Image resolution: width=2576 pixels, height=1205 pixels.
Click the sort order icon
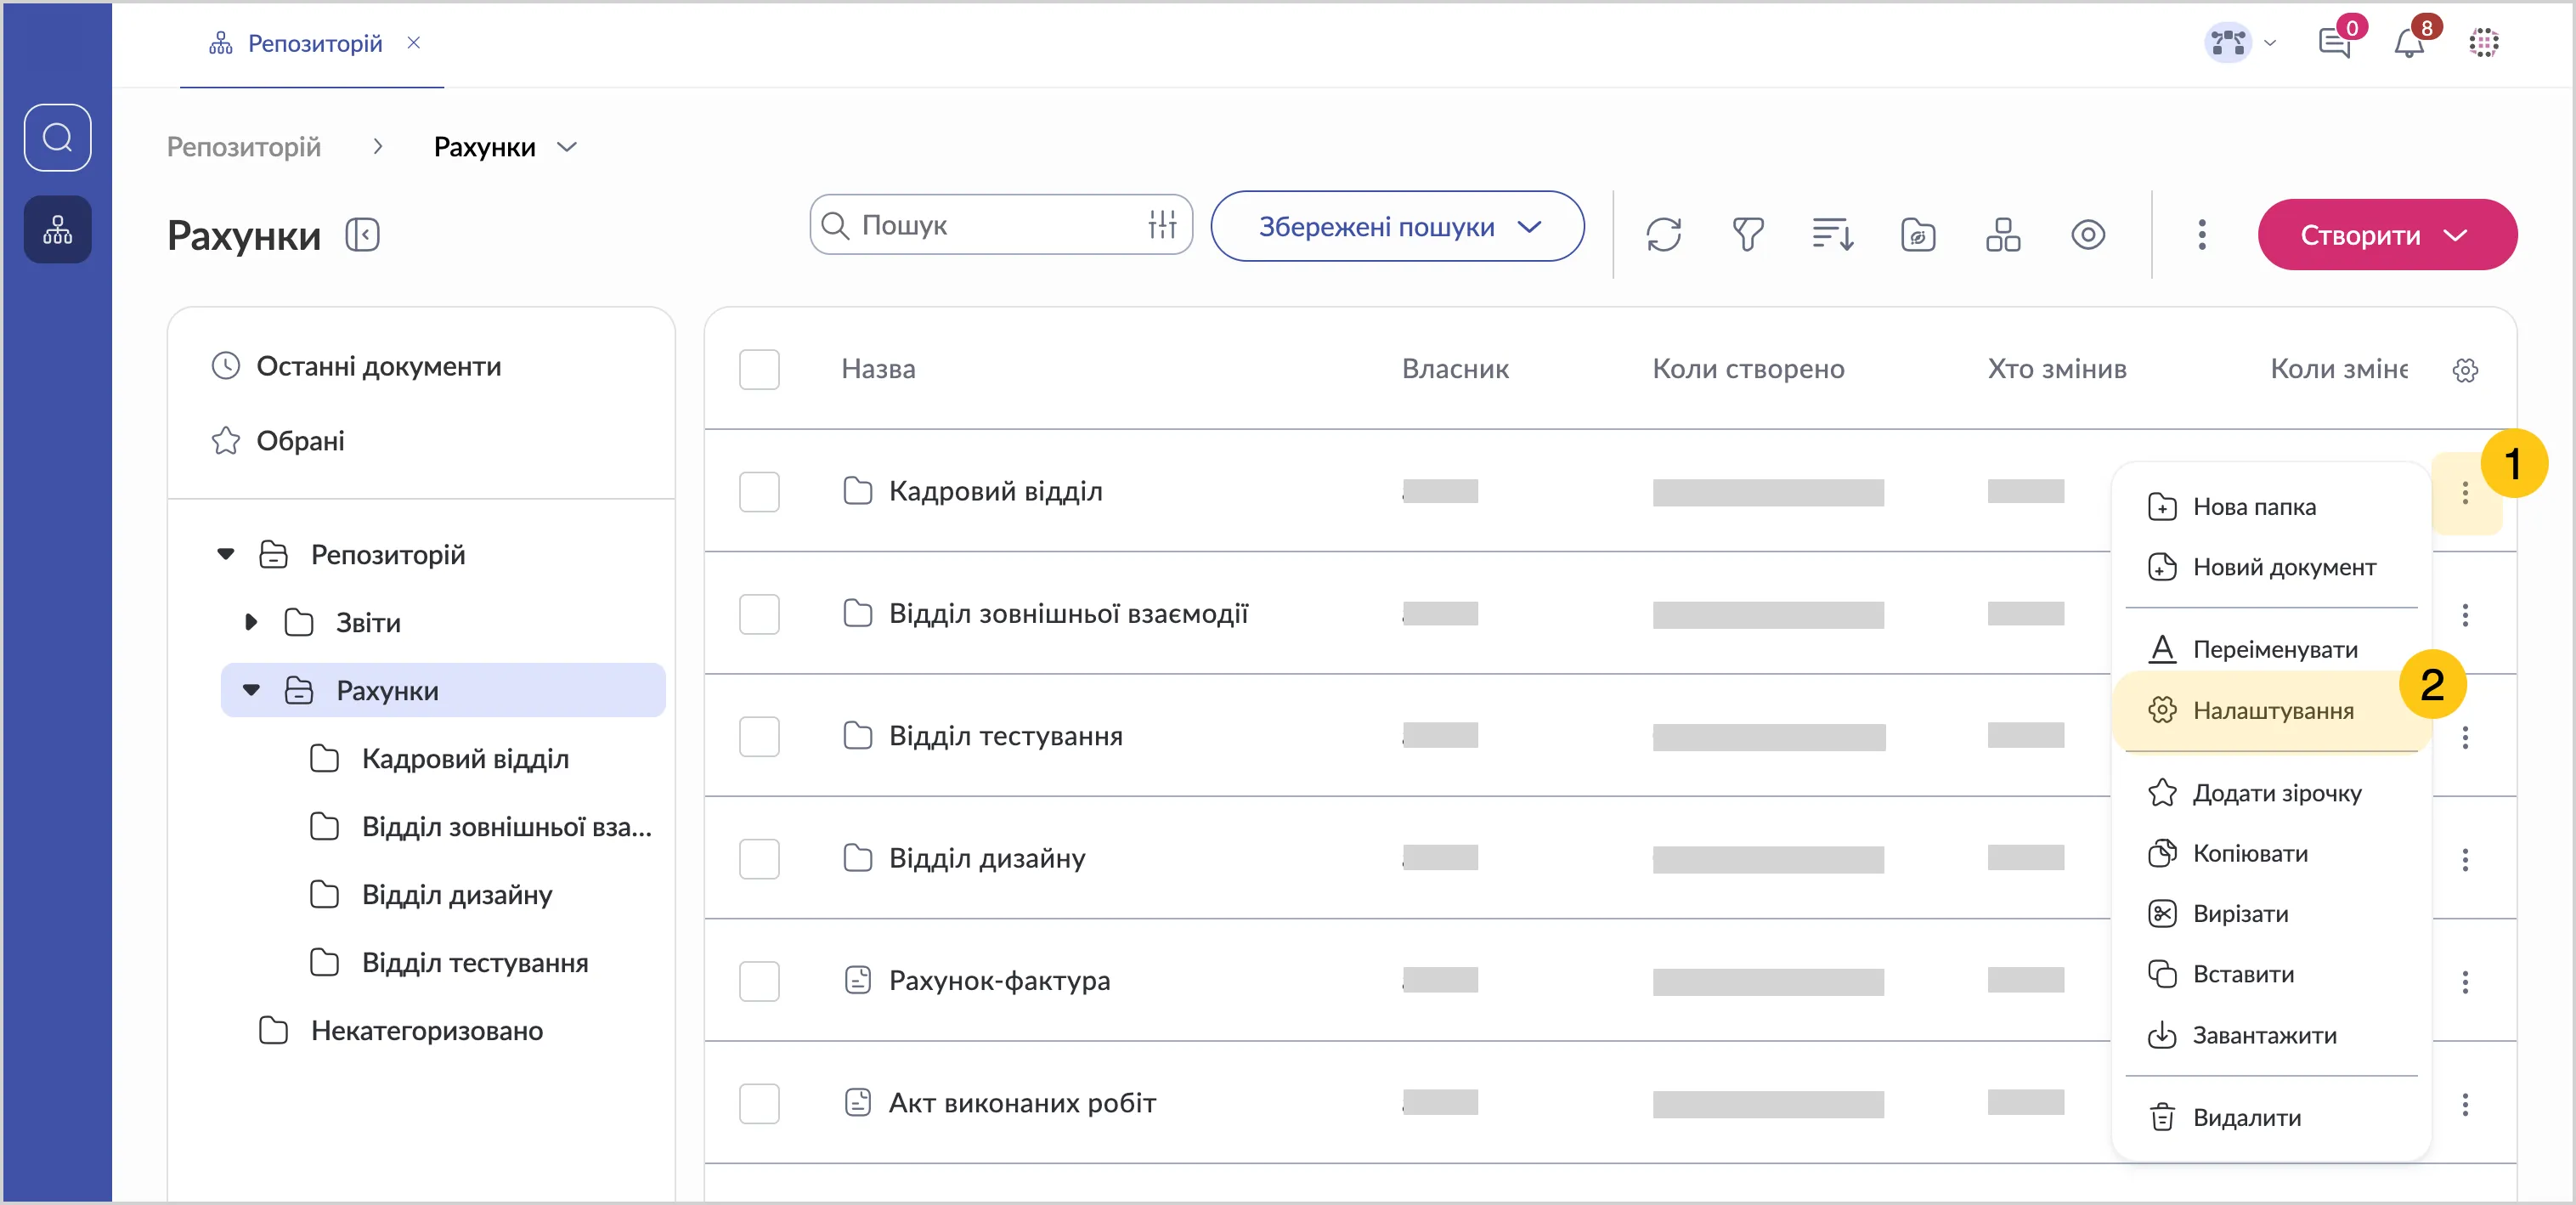click(x=1832, y=235)
